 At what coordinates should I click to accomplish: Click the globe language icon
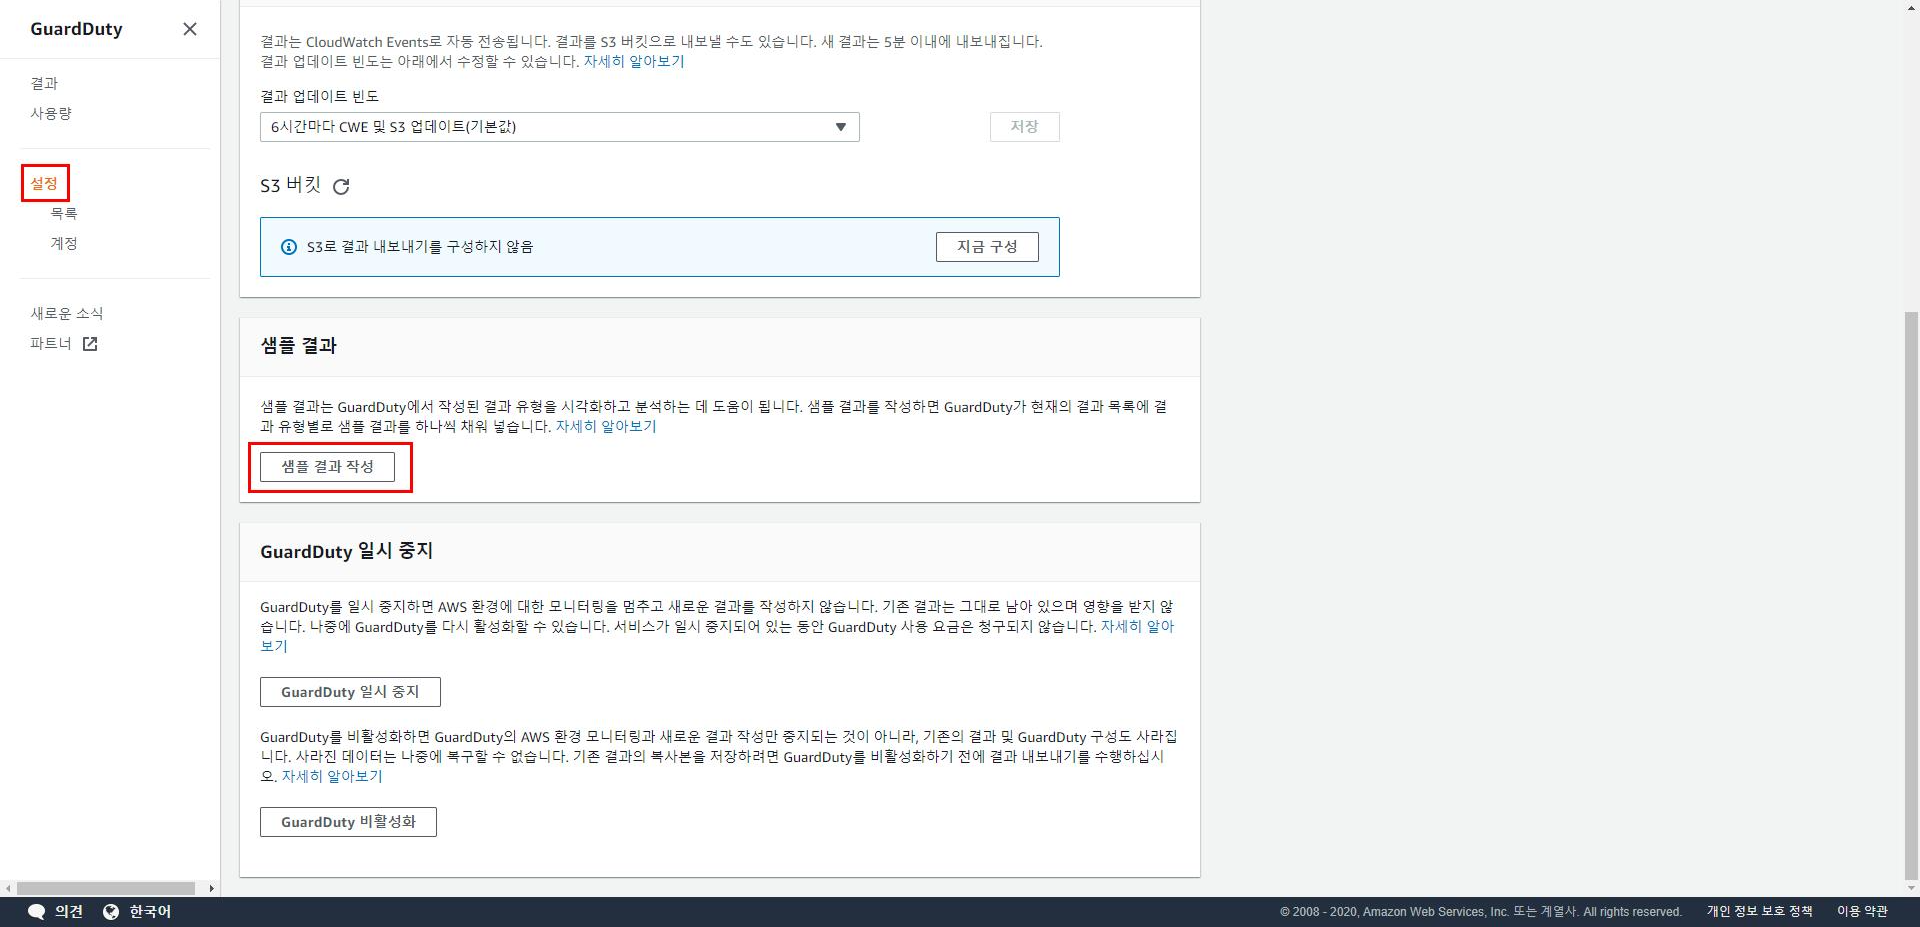click(x=111, y=912)
